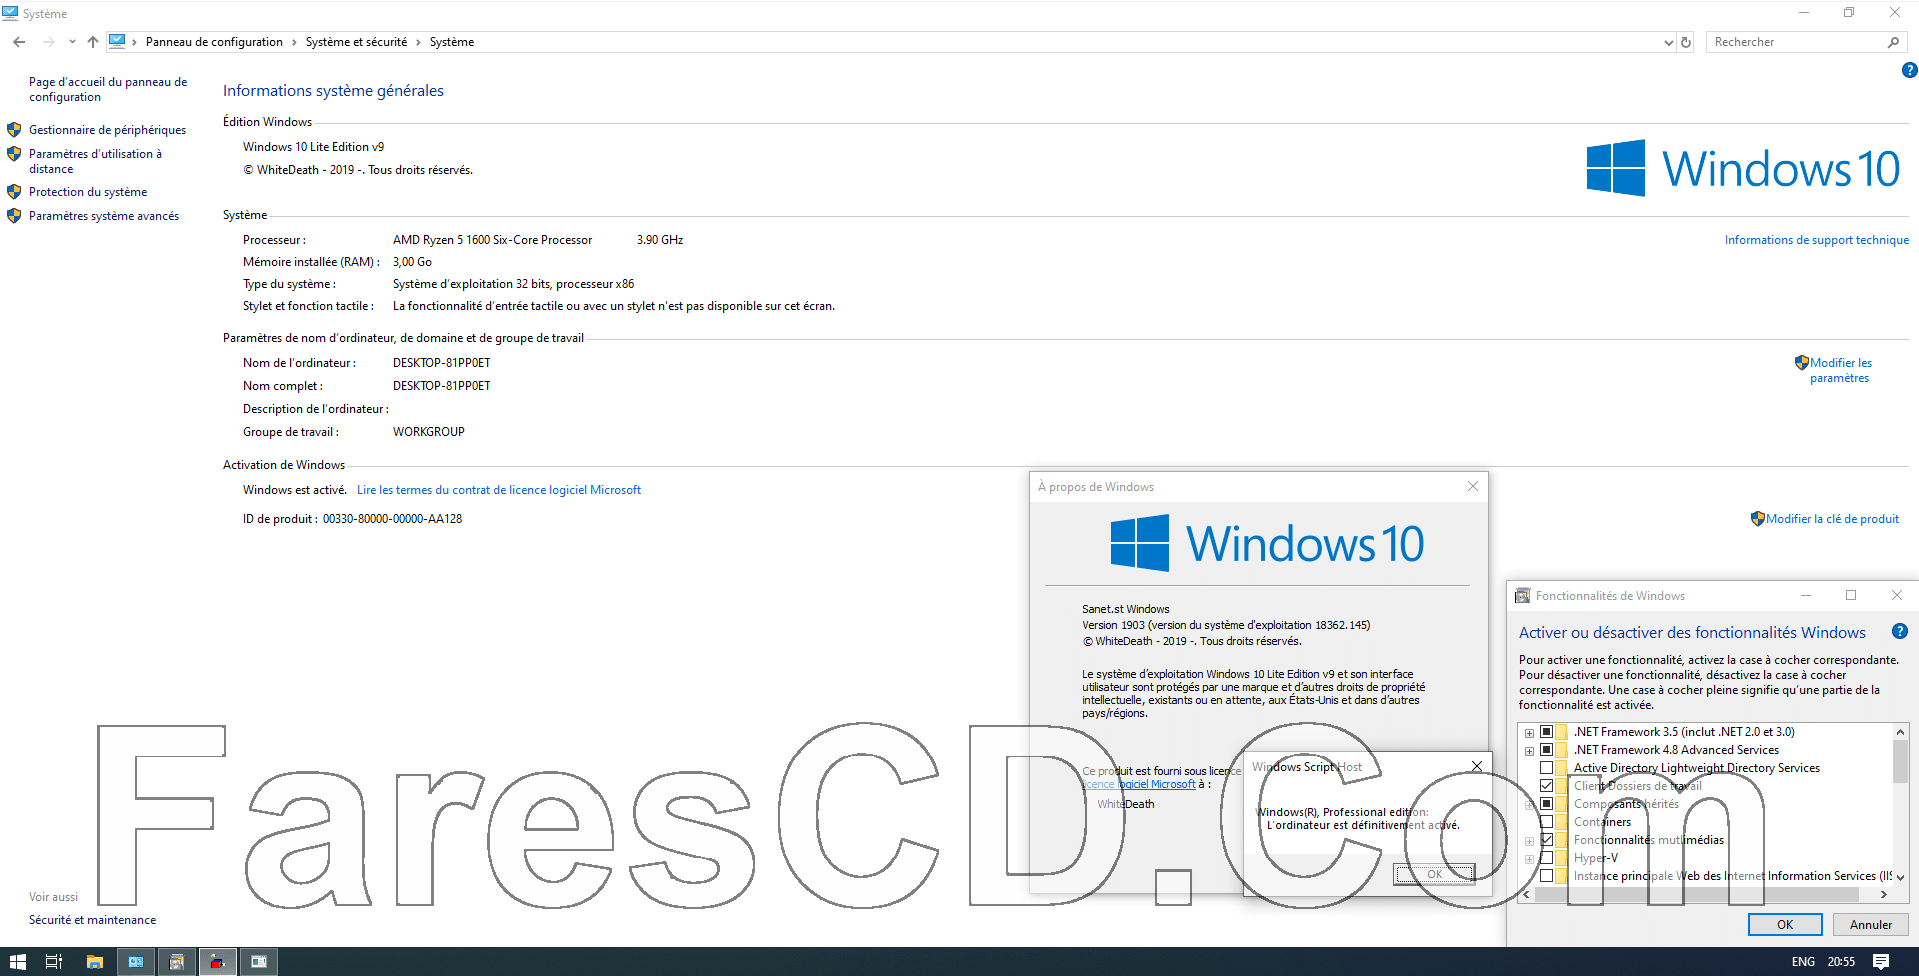This screenshot has width=1919, height=976.
Task: Expand Composants hérités tree node
Action: point(1529,805)
